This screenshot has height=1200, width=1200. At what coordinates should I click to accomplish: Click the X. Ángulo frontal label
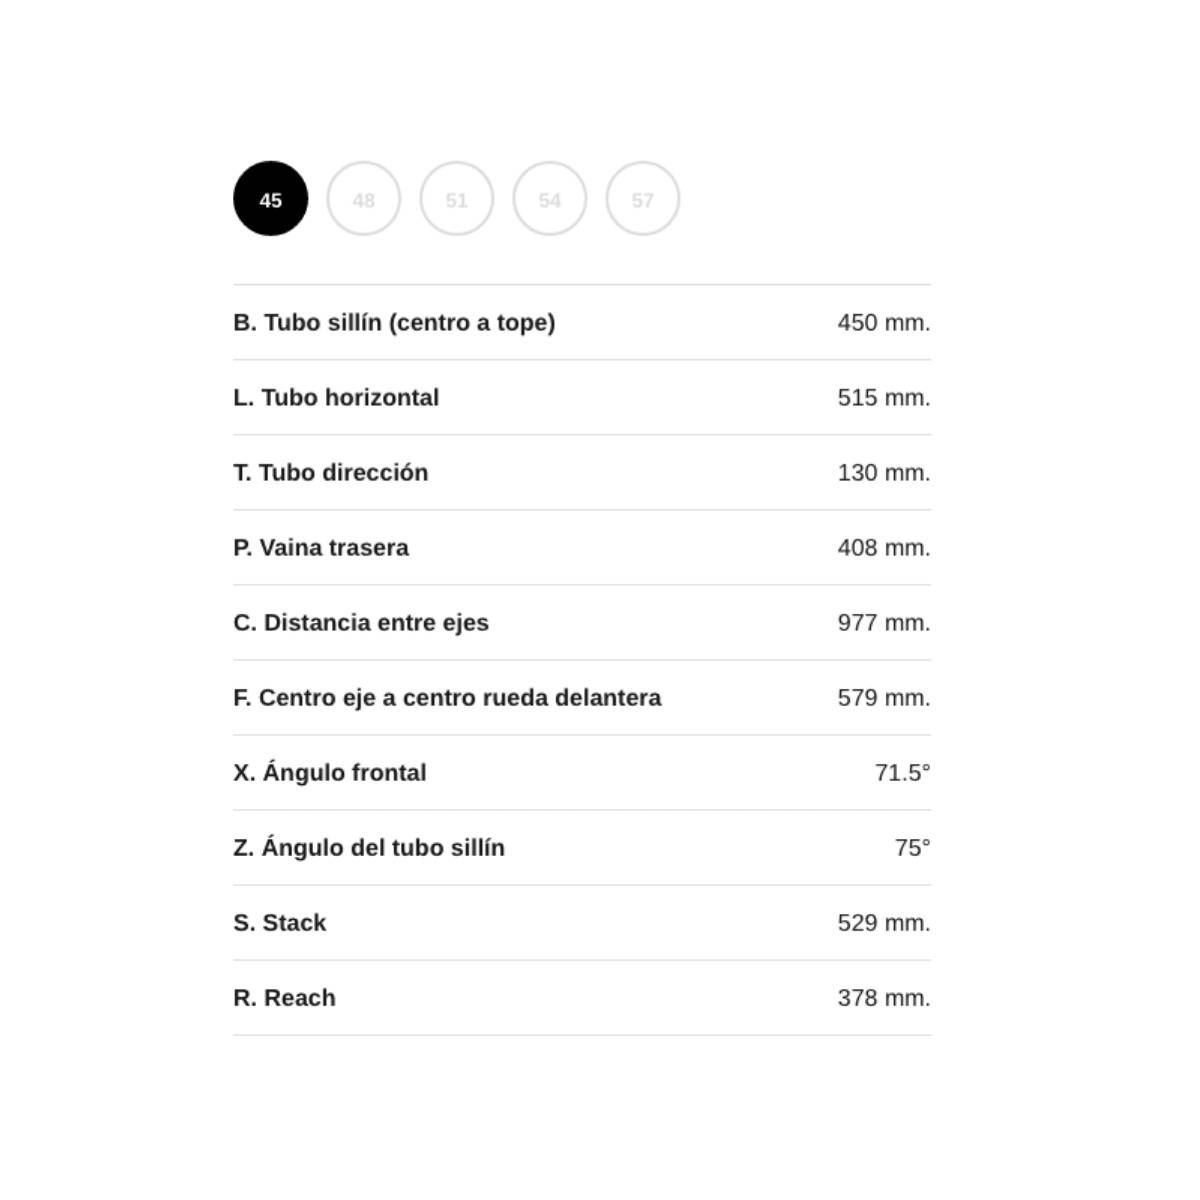tap(330, 772)
